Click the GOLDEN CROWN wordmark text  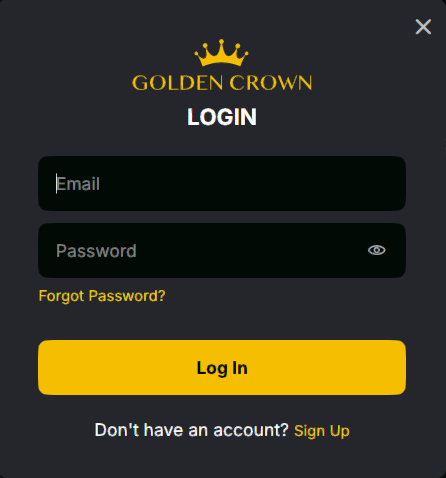(x=222, y=83)
